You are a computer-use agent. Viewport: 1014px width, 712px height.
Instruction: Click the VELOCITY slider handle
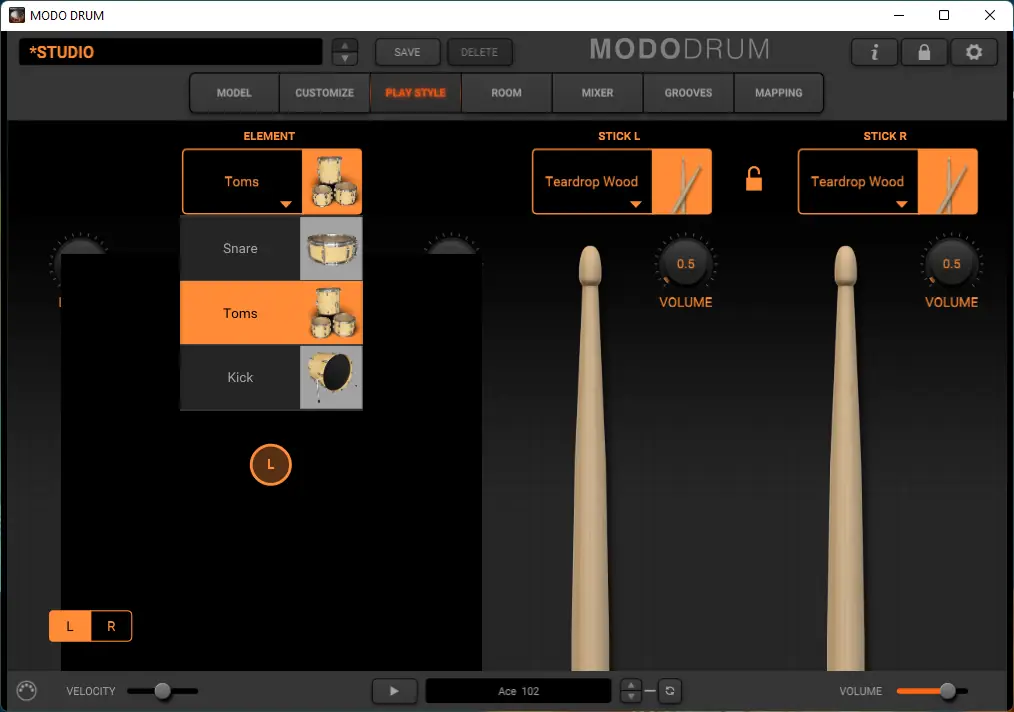[162, 691]
